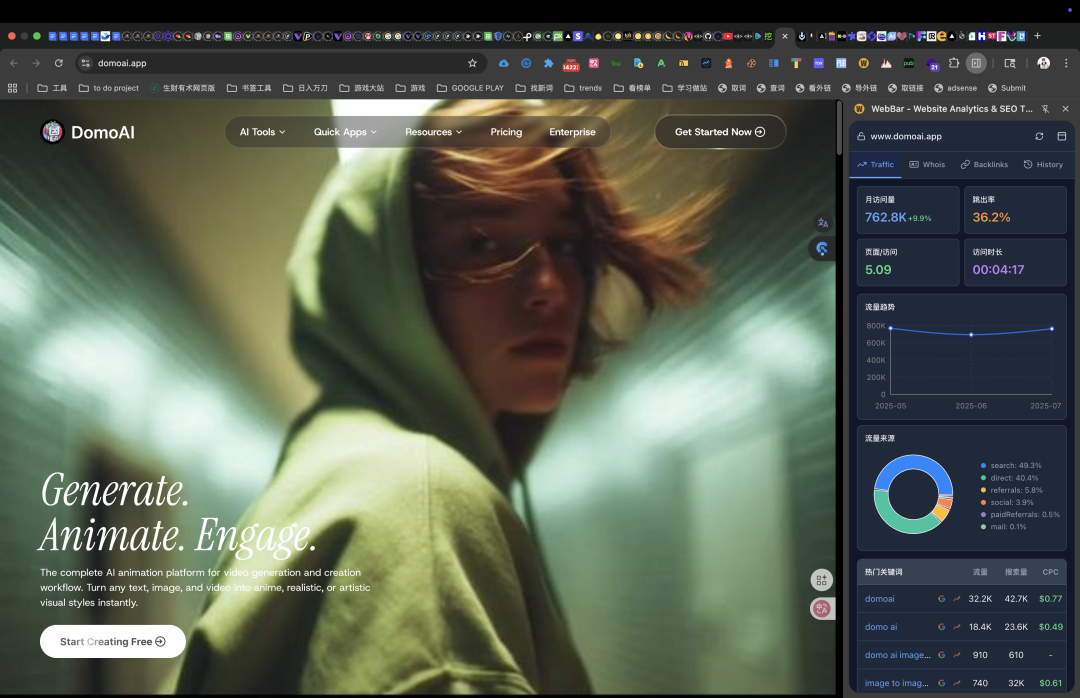Viewport: 1080px width, 698px height.
Task: Open the Enterprise nav link
Action: [572, 132]
